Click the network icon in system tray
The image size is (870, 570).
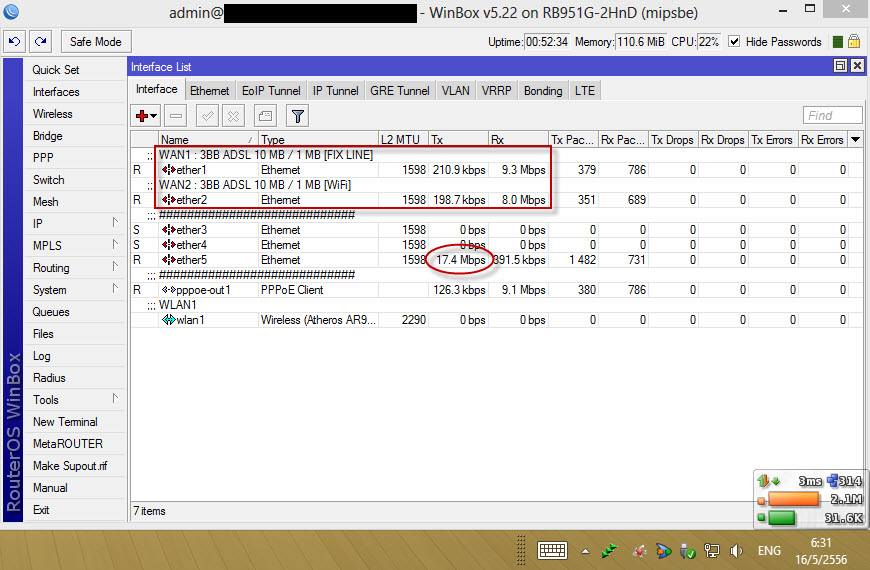(711, 551)
